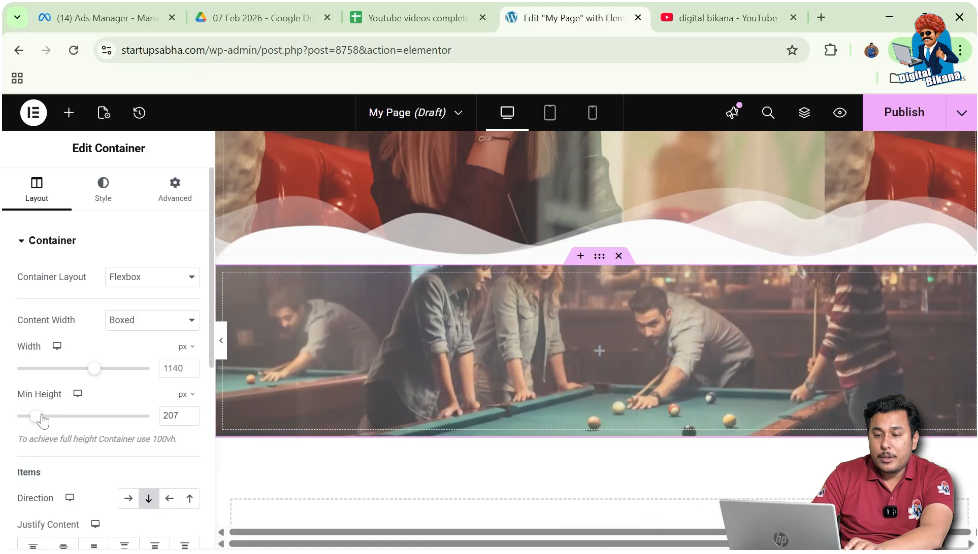Switch to the Advanced tab
This screenshot has height=554, width=978.
[175, 189]
